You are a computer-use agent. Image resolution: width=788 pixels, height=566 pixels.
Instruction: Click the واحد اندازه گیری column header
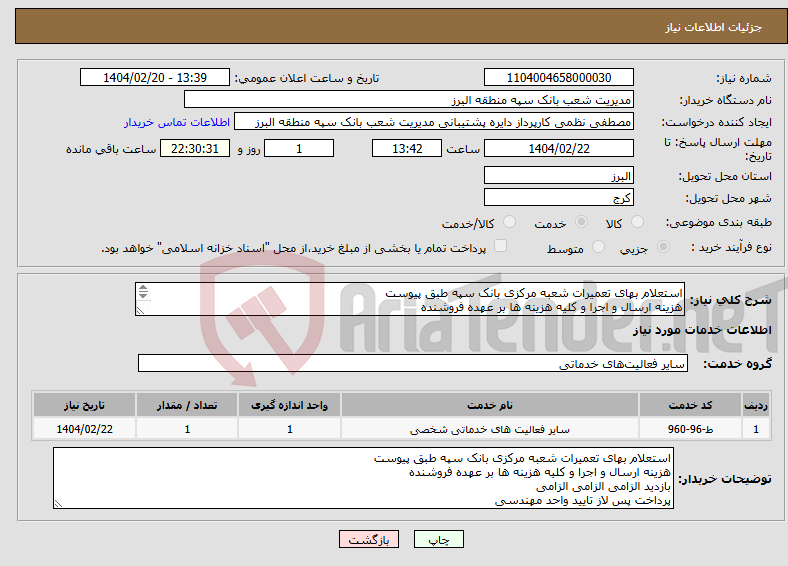289,405
